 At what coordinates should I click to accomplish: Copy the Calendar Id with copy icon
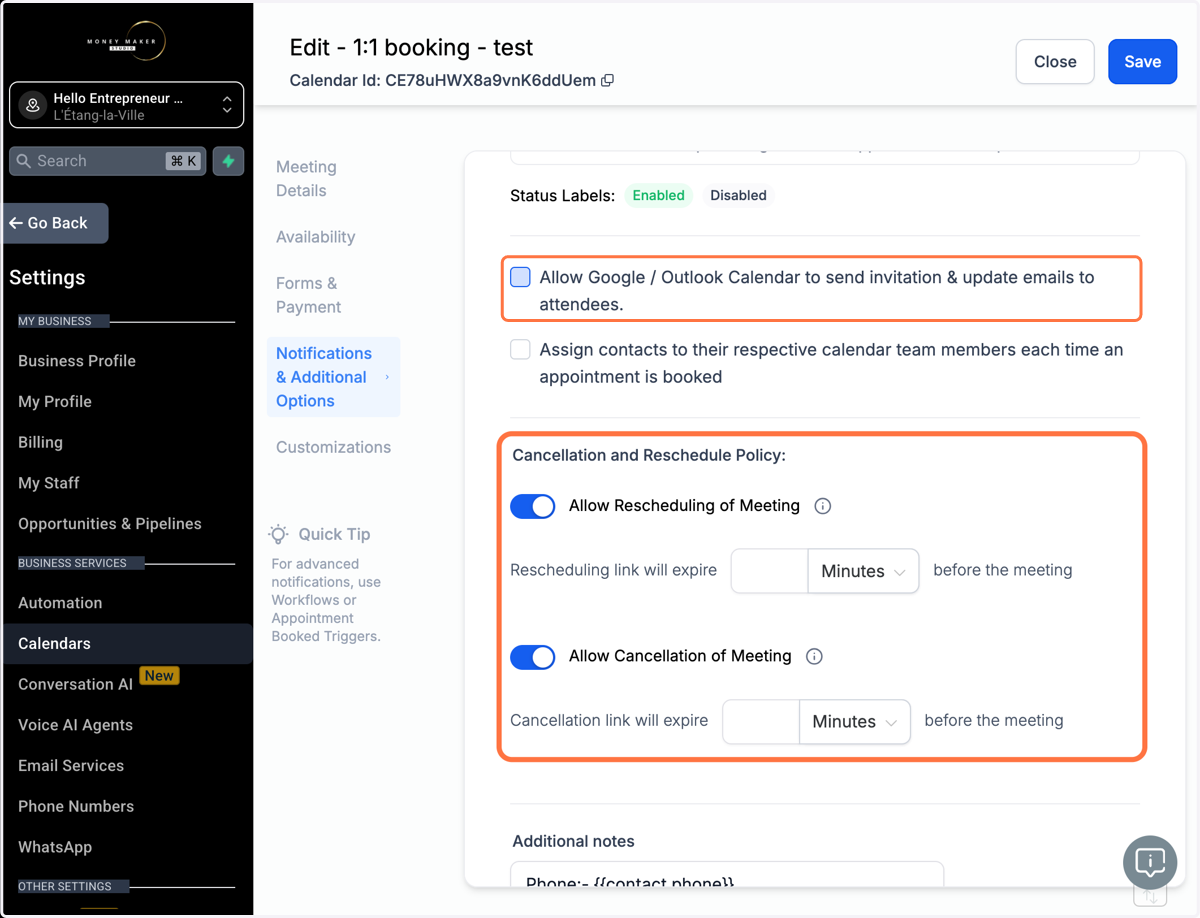click(607, 81)
